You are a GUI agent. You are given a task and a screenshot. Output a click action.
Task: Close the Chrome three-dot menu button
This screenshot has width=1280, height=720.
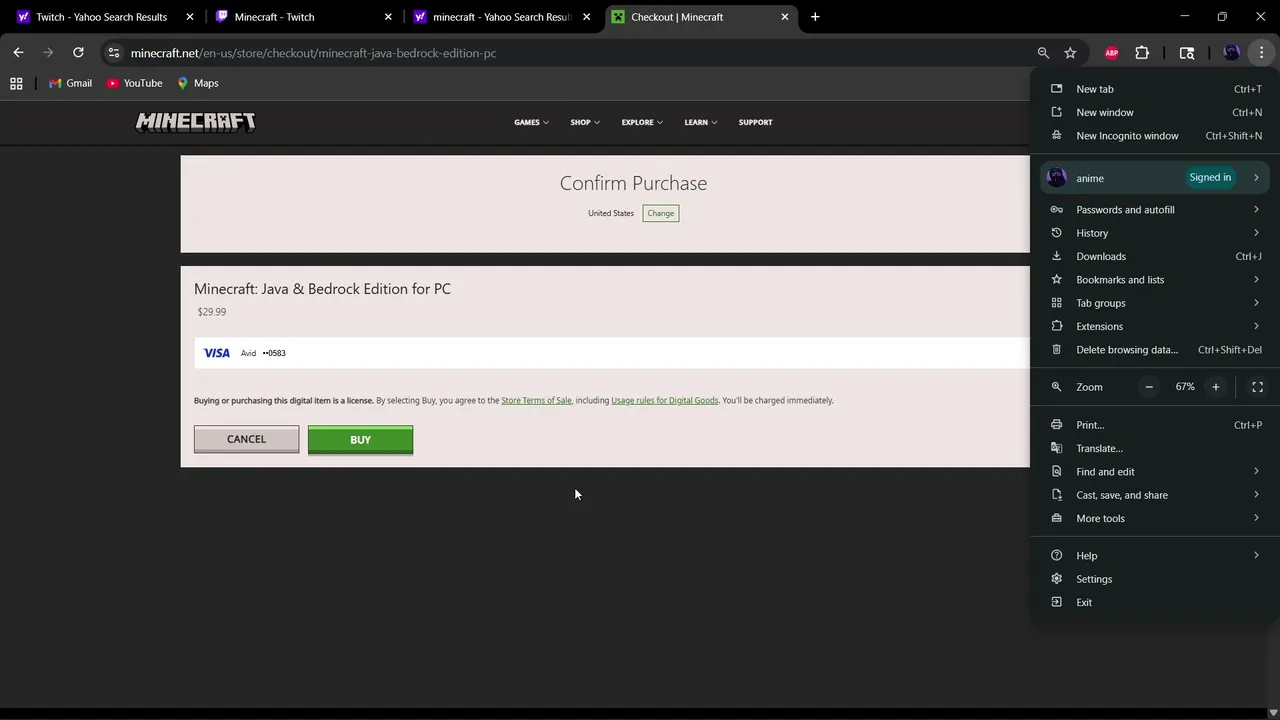pyautogui.click(x=1261, y=53)
